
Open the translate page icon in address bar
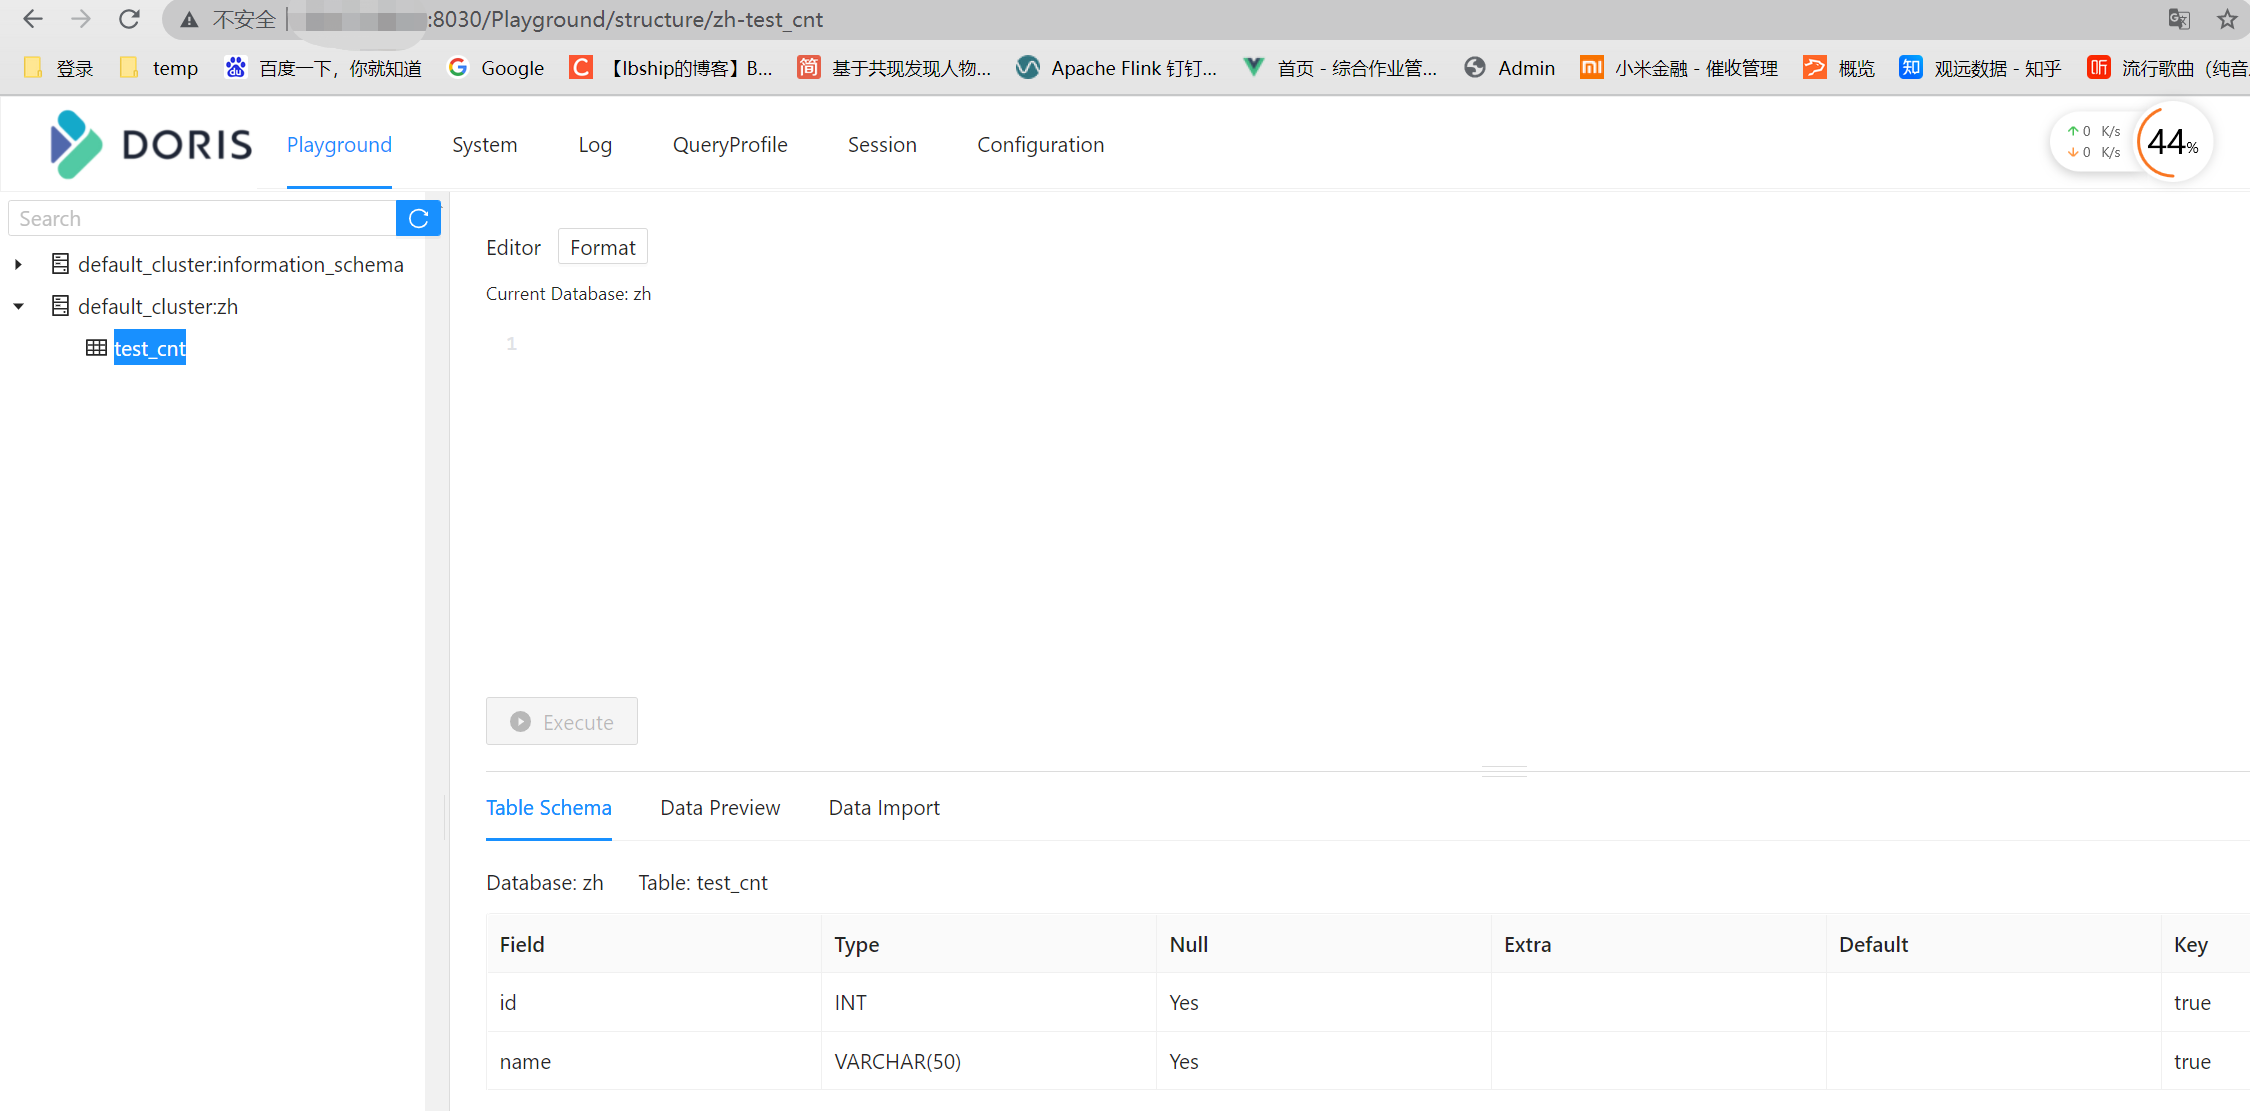2178,19
